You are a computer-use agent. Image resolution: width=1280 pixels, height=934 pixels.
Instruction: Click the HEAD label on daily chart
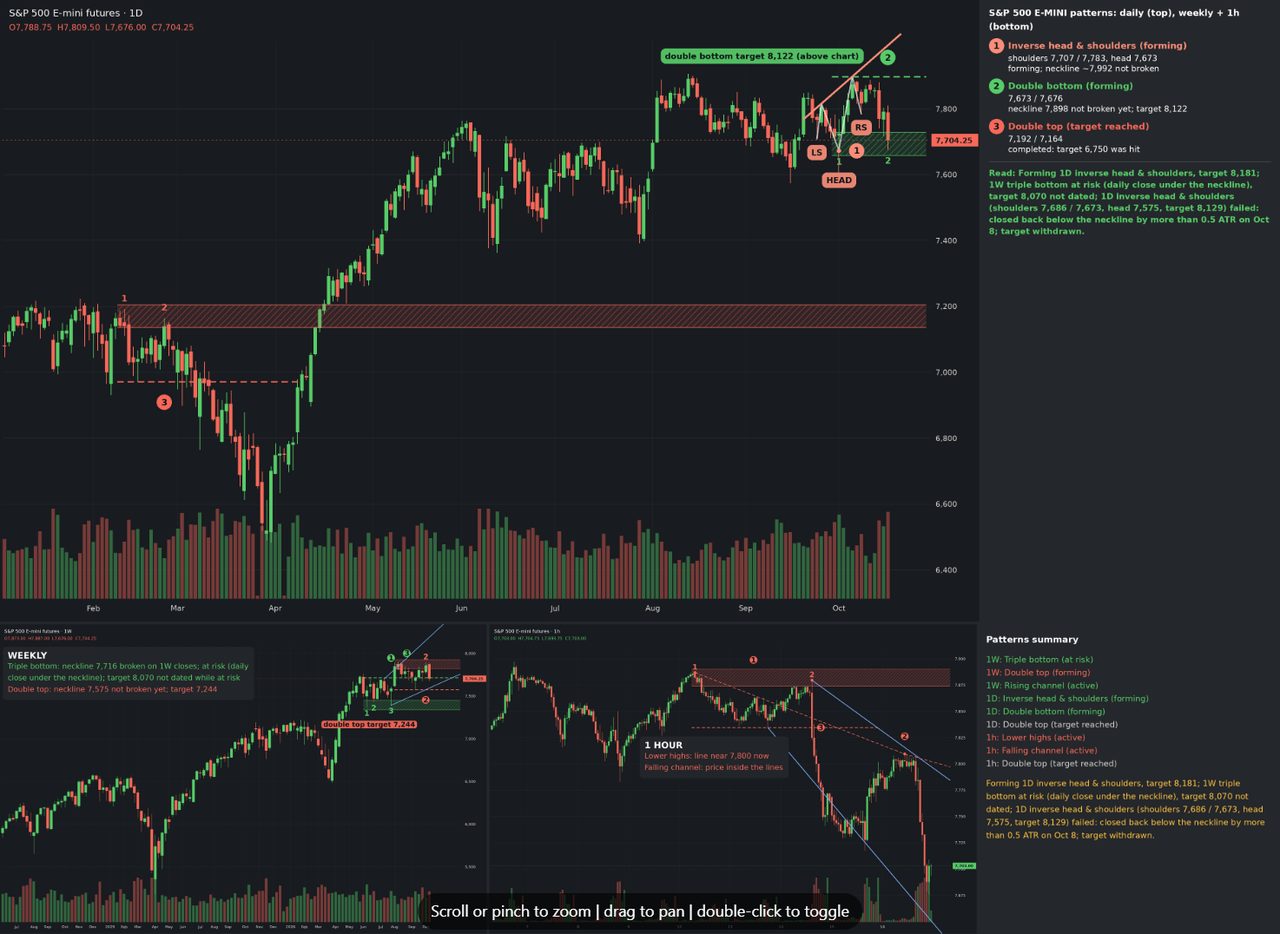[839, 181]
